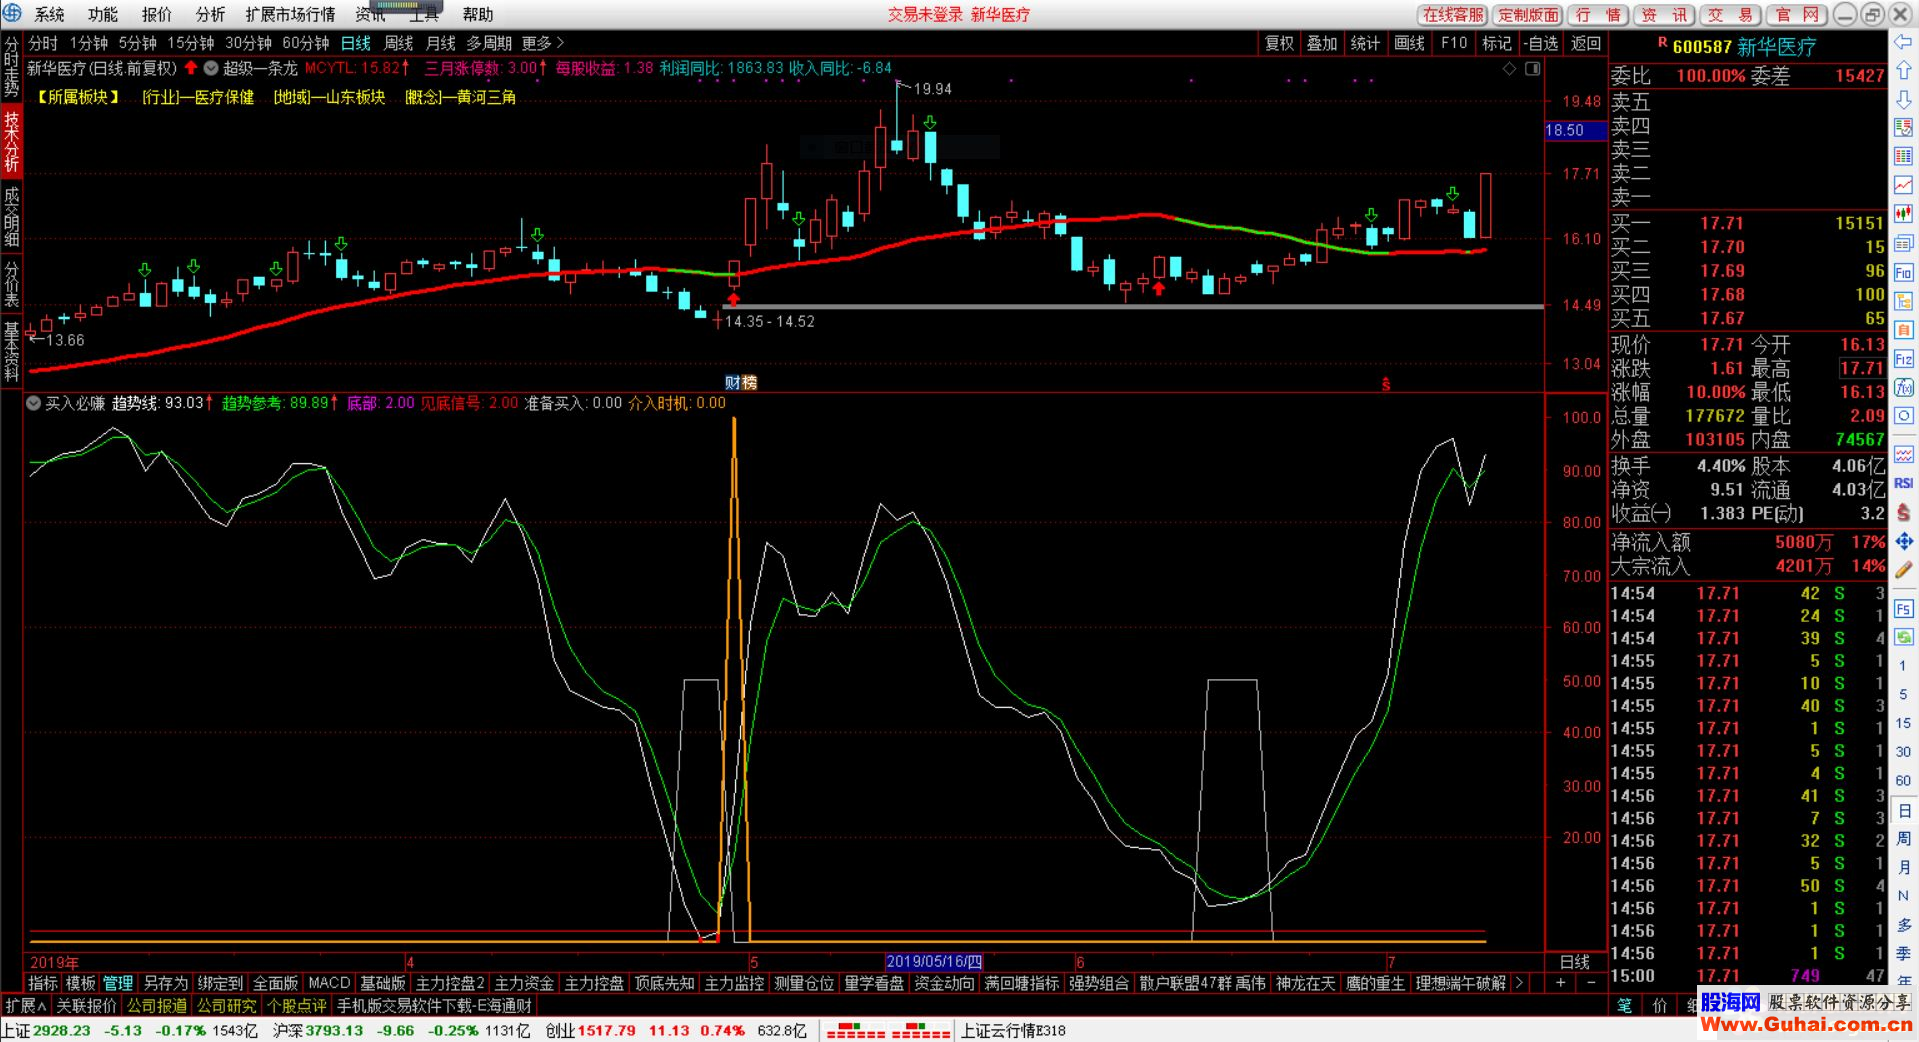Image resolution: width=1919 pixels, height=1042 pixels.
Task: Select the 主力控盘2 indicator tab
Action: pyautogui.click(x=450, y=983)
